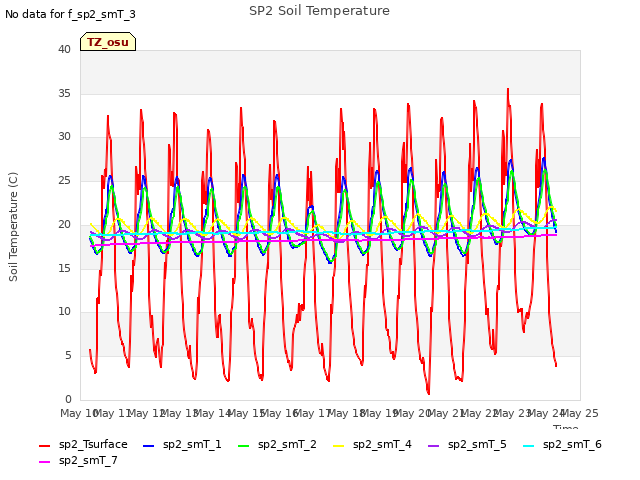Toggle sp2_smT_7 legend entry

coord(78,460)
